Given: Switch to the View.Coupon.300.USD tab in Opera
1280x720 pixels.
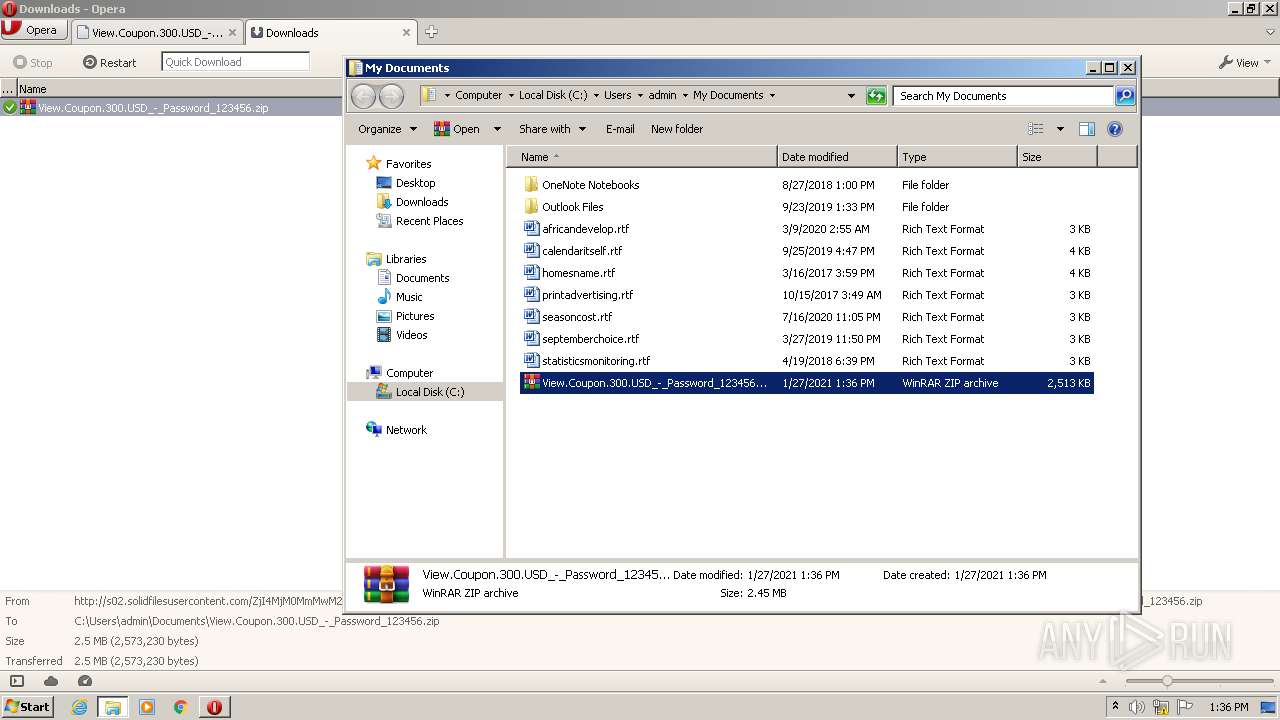Looking at the screenshot, I should [x=158, y=32].
